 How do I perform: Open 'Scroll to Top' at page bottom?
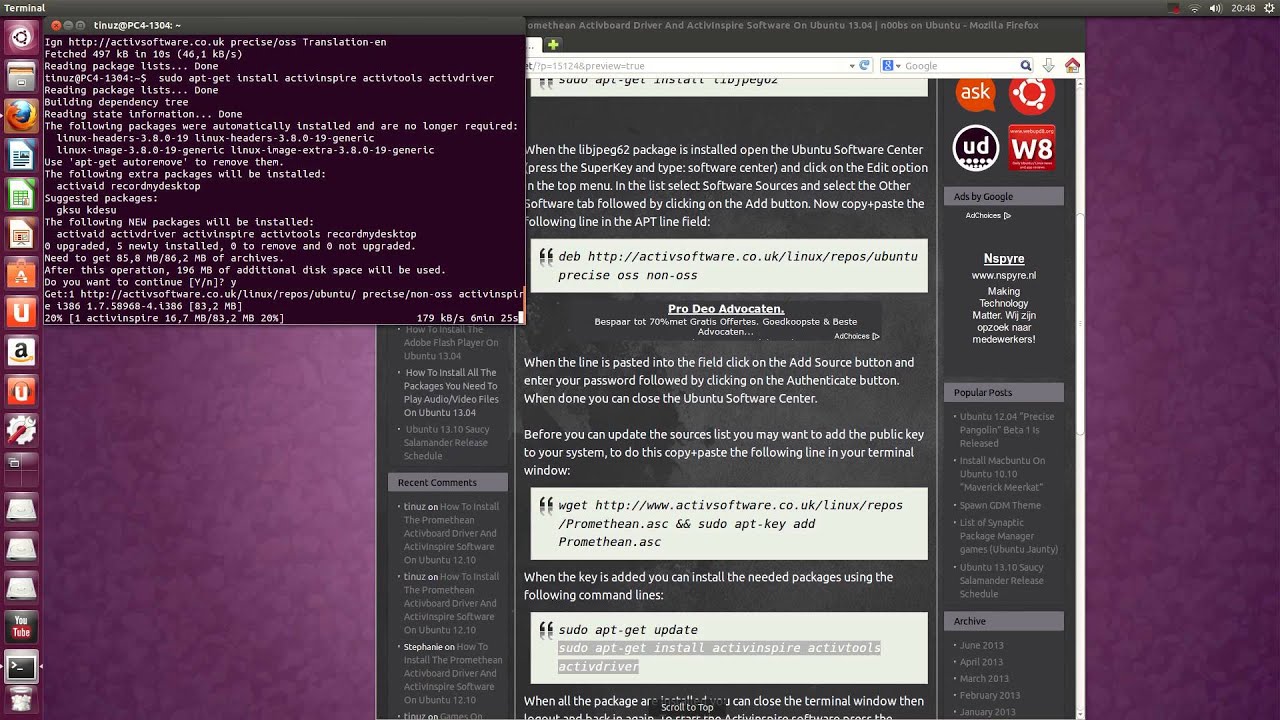coord(687,707)
